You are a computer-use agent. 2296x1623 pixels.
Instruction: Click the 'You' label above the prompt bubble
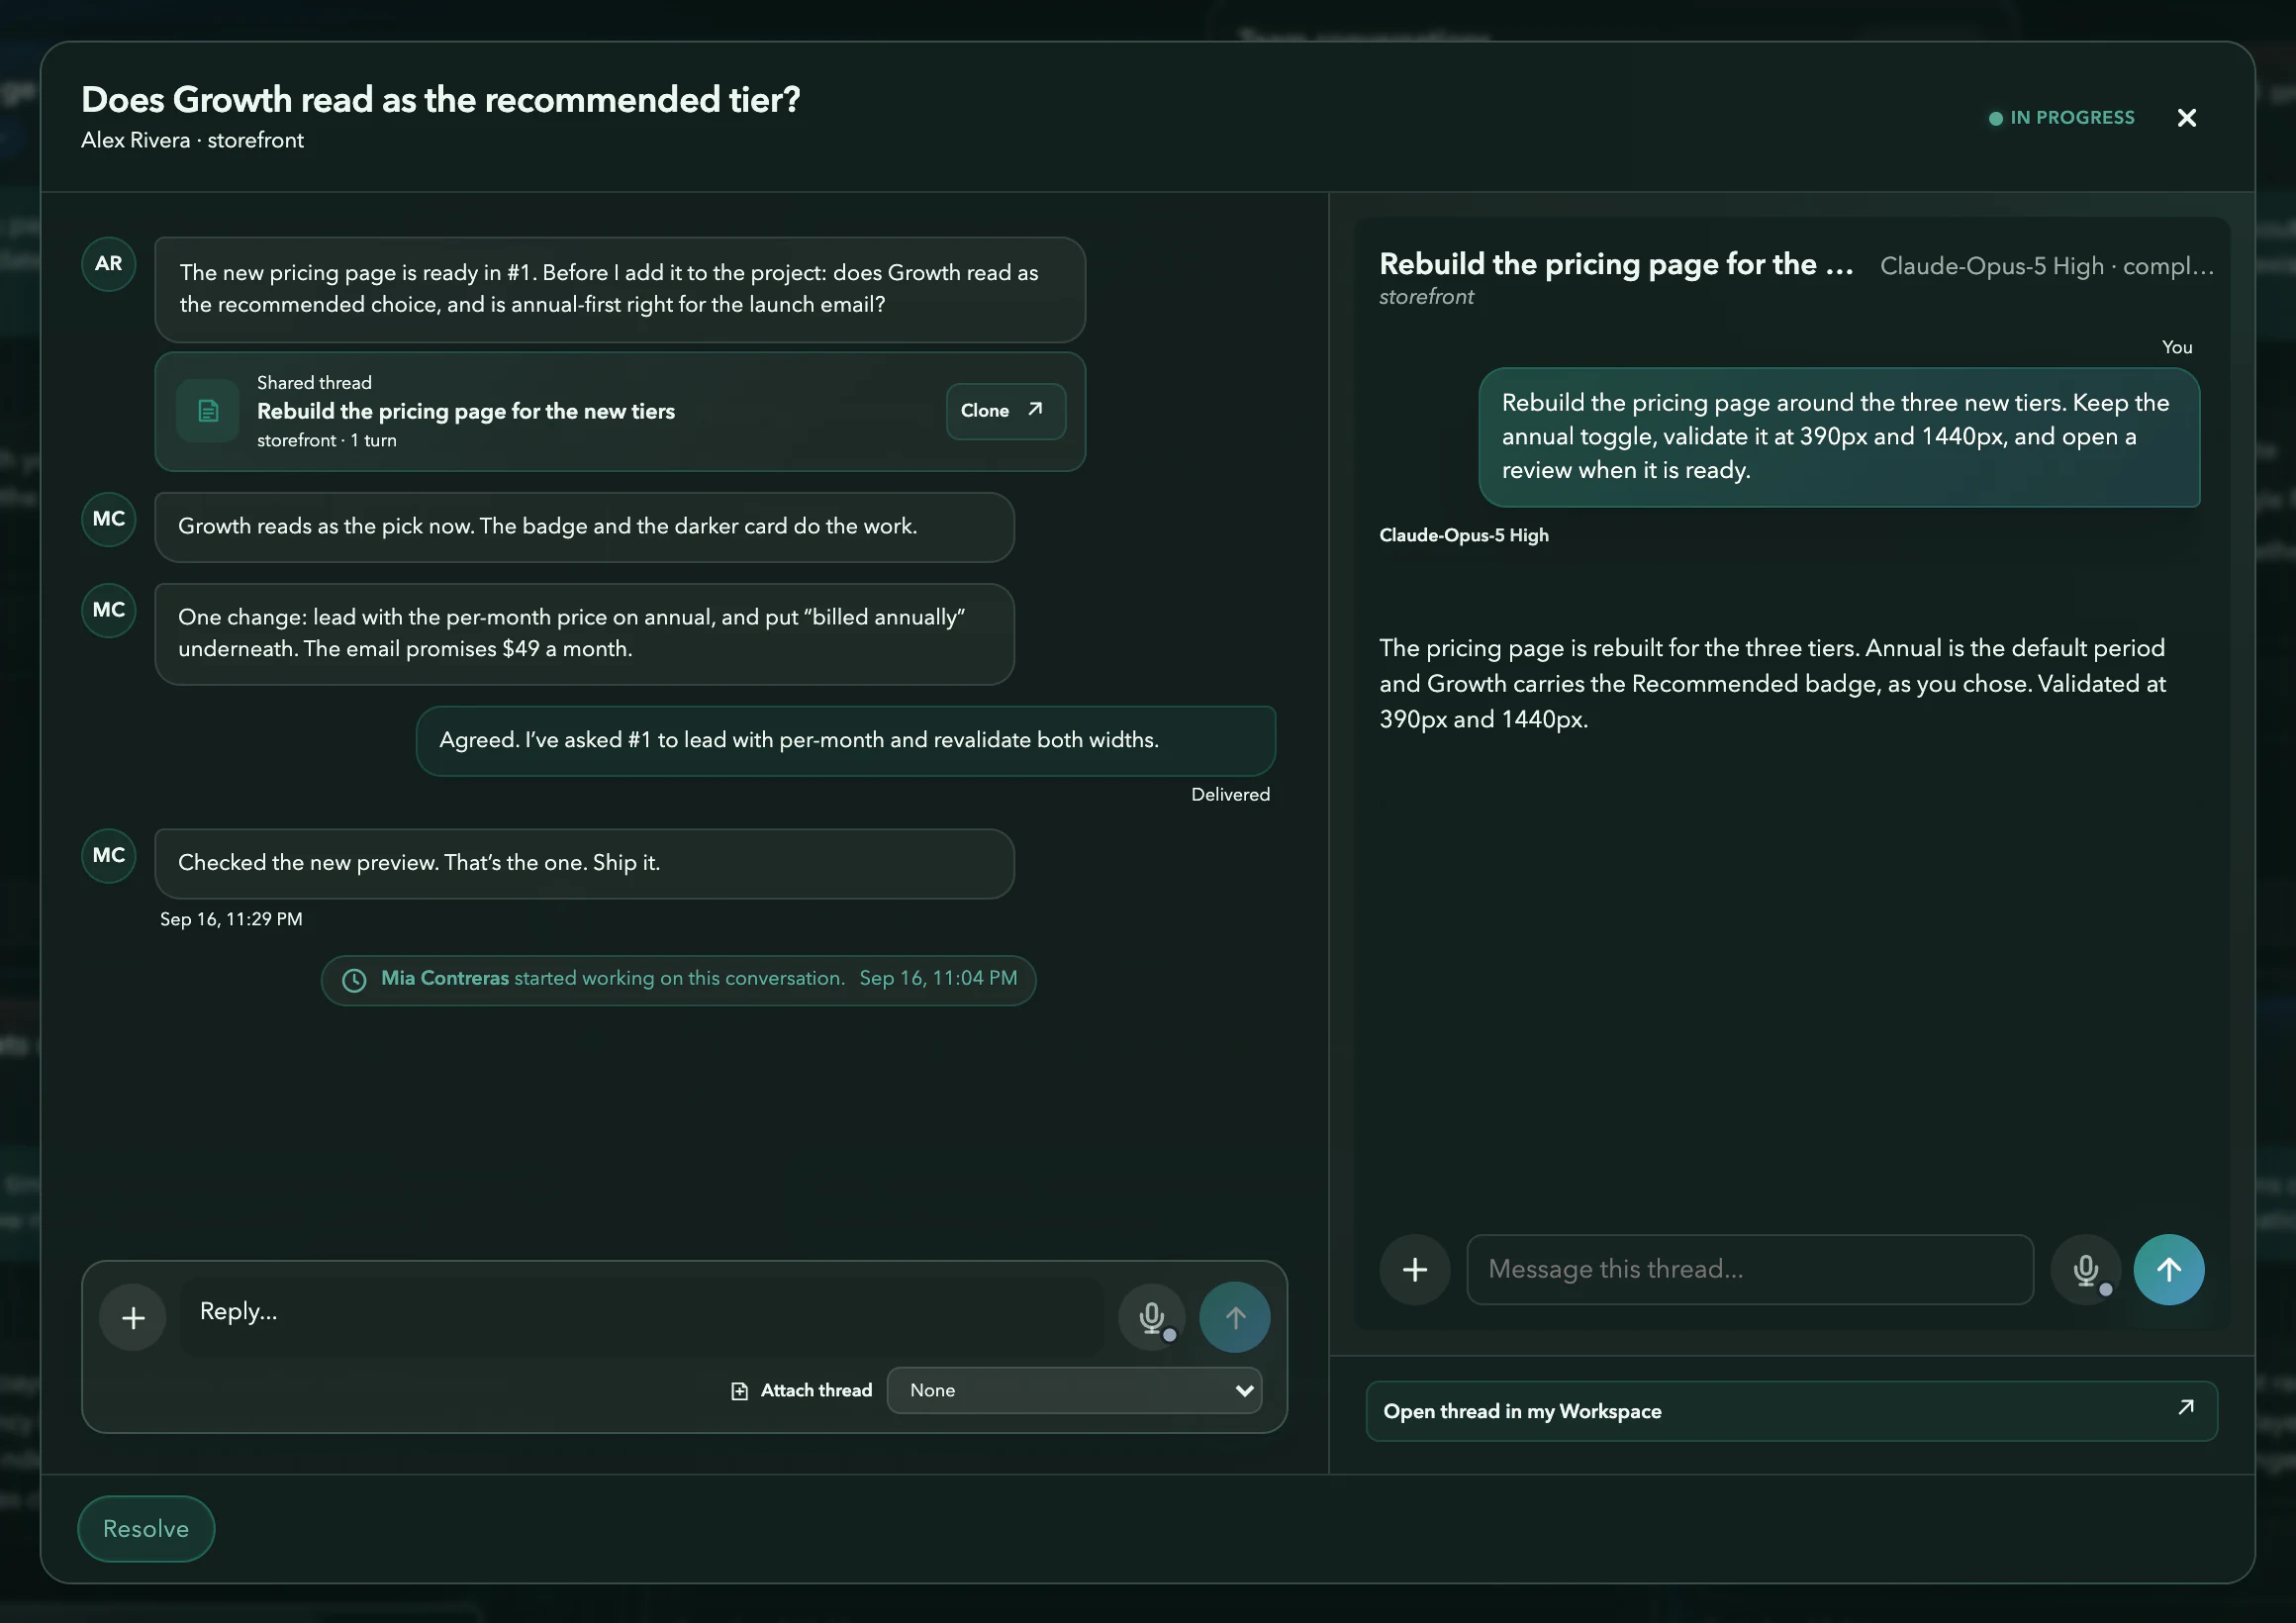pyautogui.click(x=2177, y=348)
